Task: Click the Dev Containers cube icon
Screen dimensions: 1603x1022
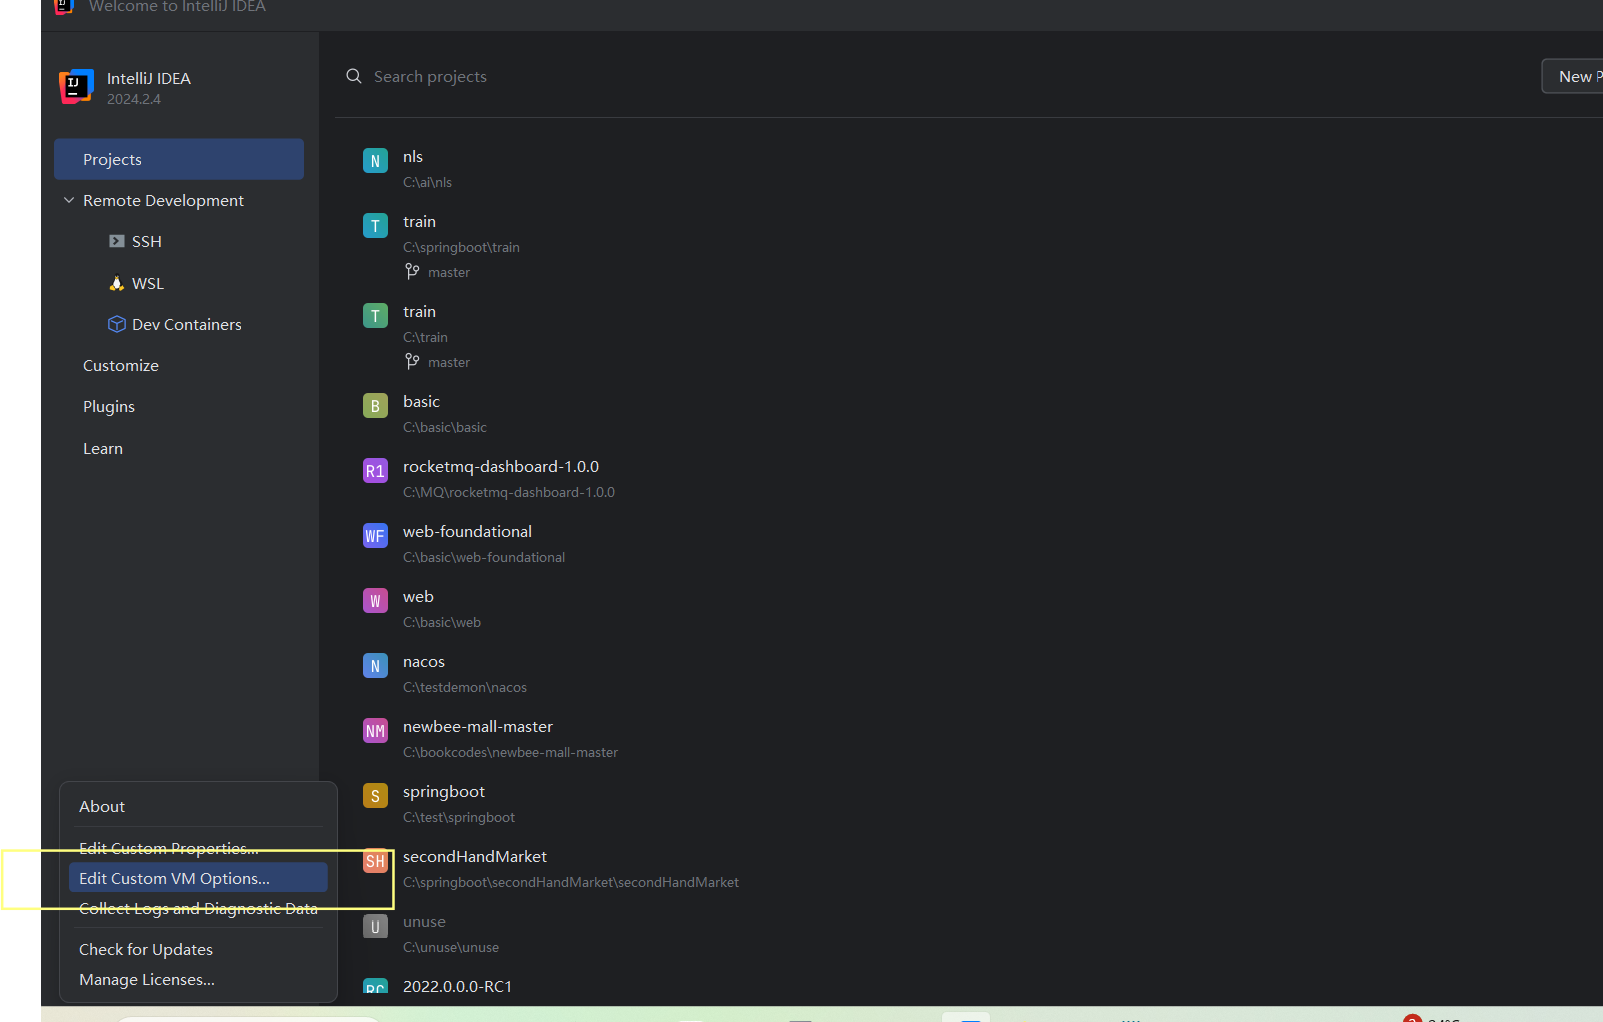Action: pyautogui.click(x=117, y=324)
